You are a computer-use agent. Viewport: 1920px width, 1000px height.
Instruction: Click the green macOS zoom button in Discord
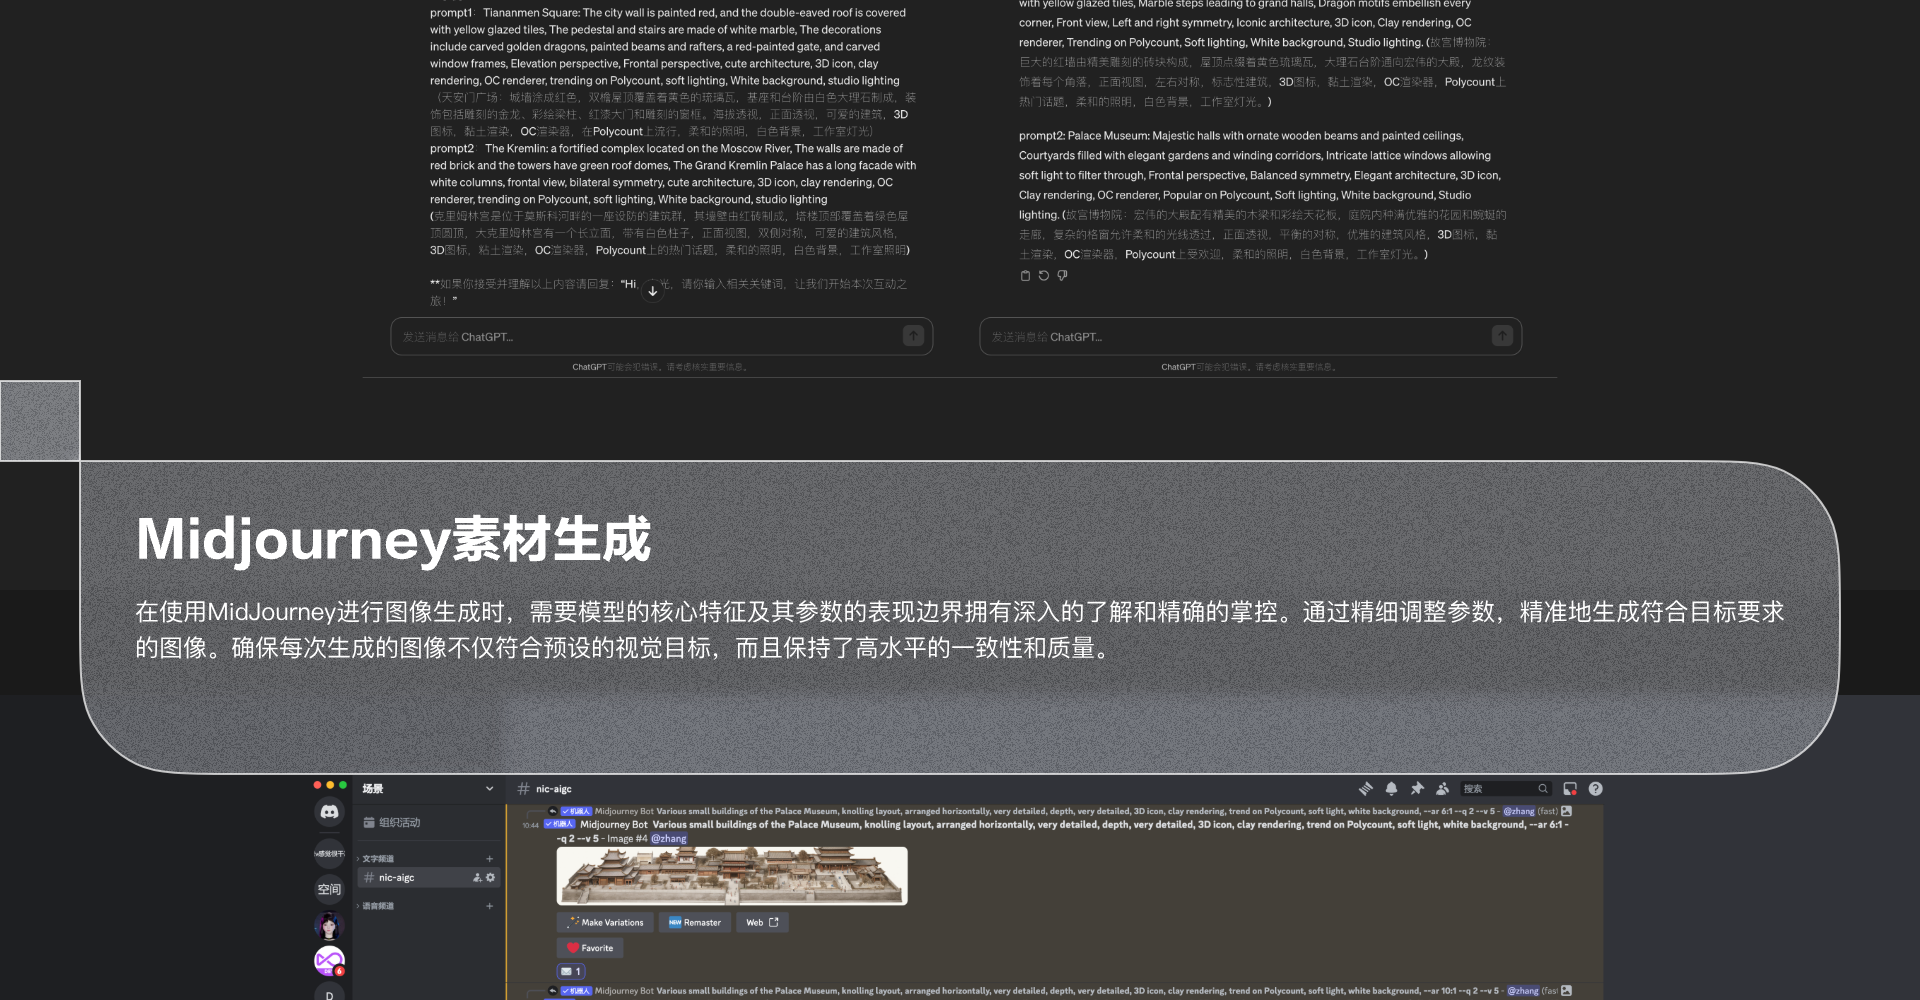[x=343, y=785]
